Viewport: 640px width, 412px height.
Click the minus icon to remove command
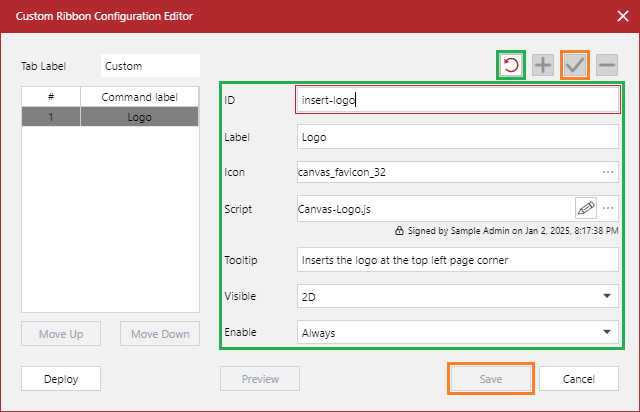tap(606, 66)
